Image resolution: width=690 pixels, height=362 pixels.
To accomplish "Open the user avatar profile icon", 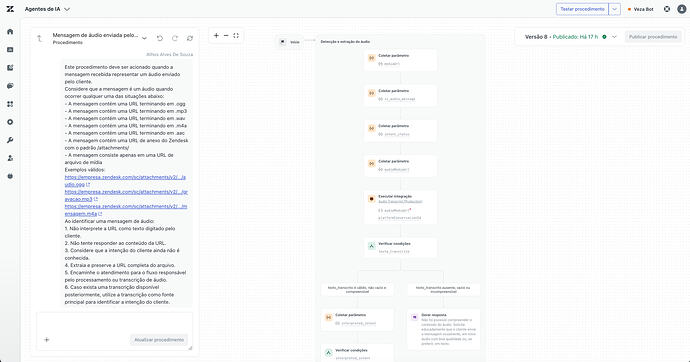I will click(x=681, y=9).
